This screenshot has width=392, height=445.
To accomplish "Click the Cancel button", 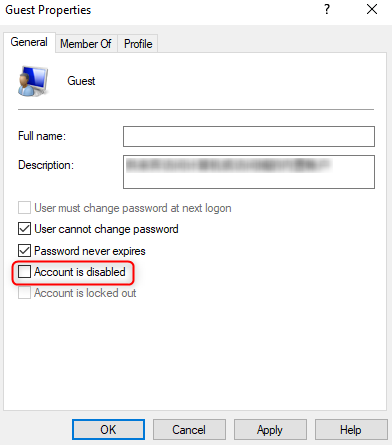I will point(189,430).
